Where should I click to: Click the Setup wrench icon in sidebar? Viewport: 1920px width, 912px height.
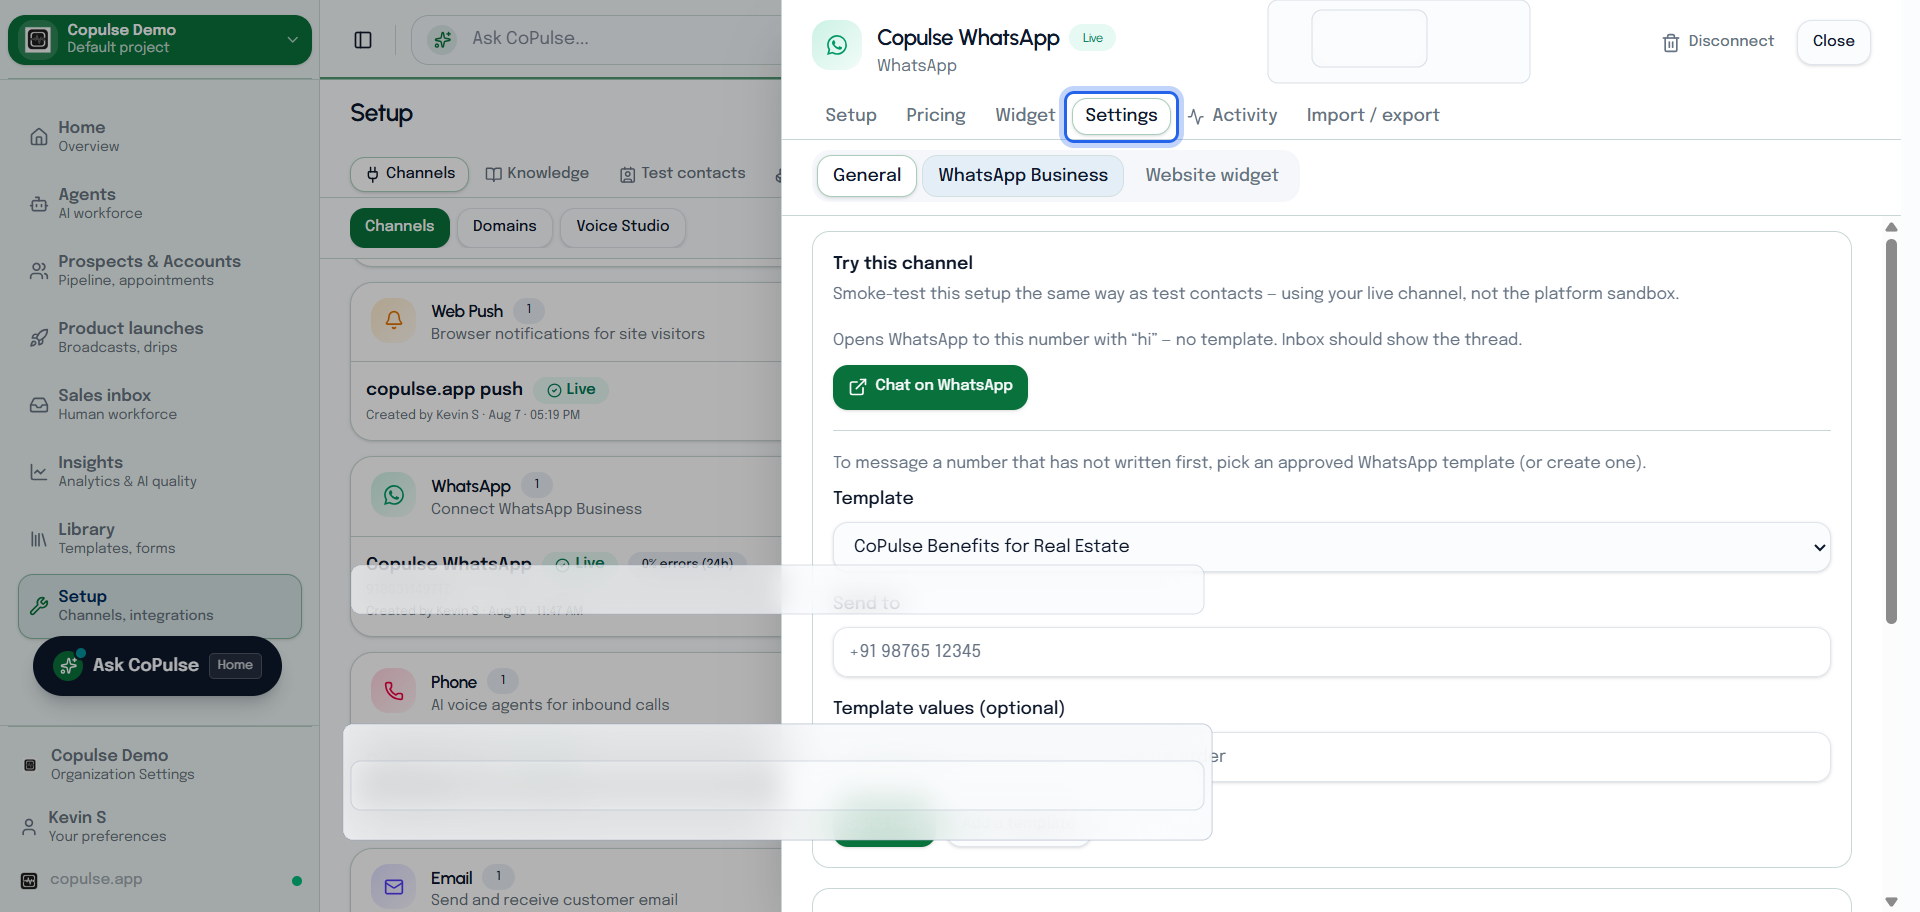coord(39,606)
